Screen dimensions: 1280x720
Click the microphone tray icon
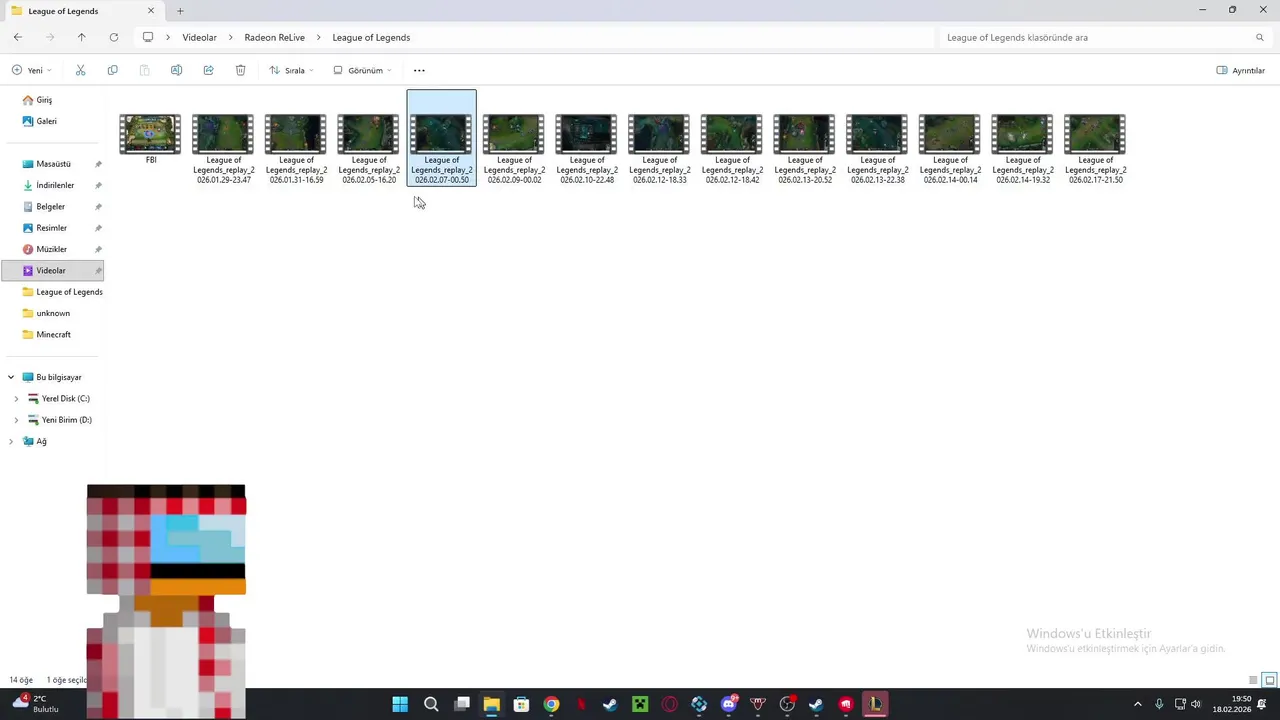1159,704
